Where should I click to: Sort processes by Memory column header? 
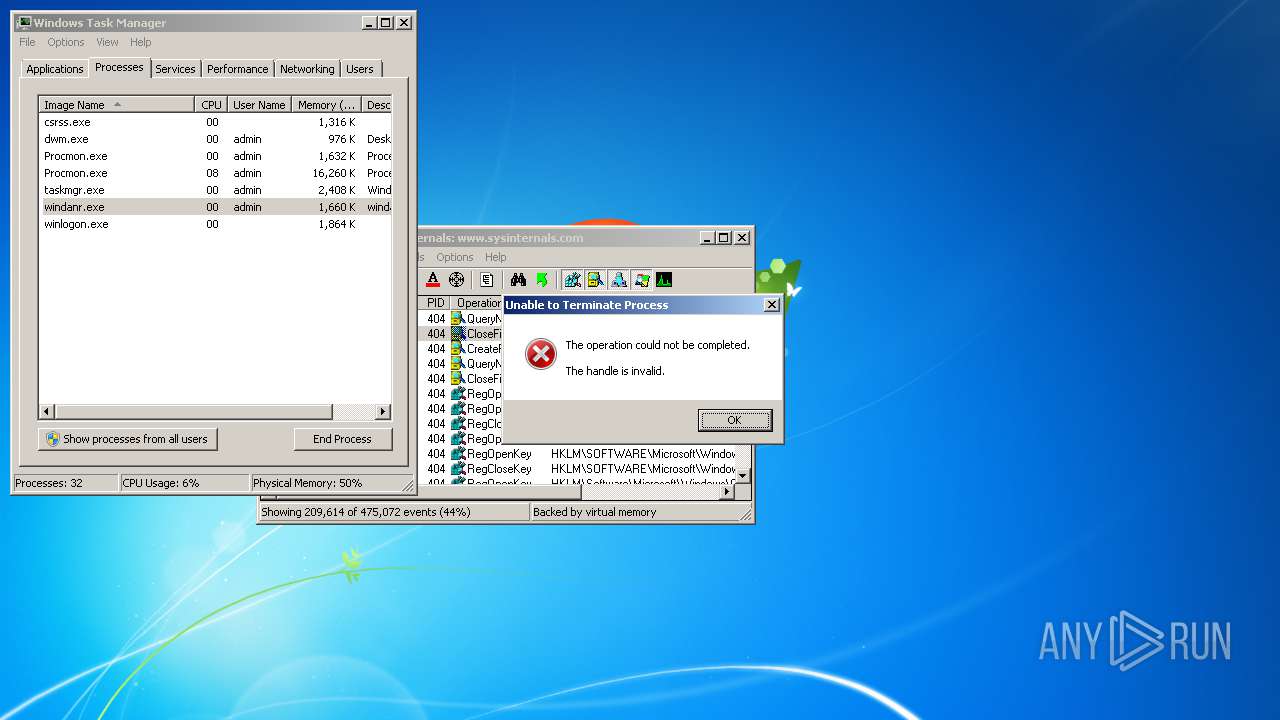click(x=327, y=105)
